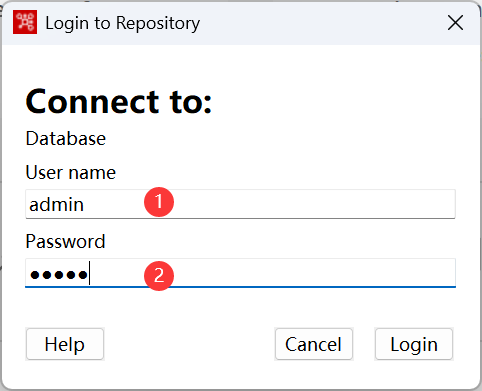Click blank area between Help and Cancel buttons
Image resolution: width=482 pixels, height=391 pixels.
click(x=189, y=344)
